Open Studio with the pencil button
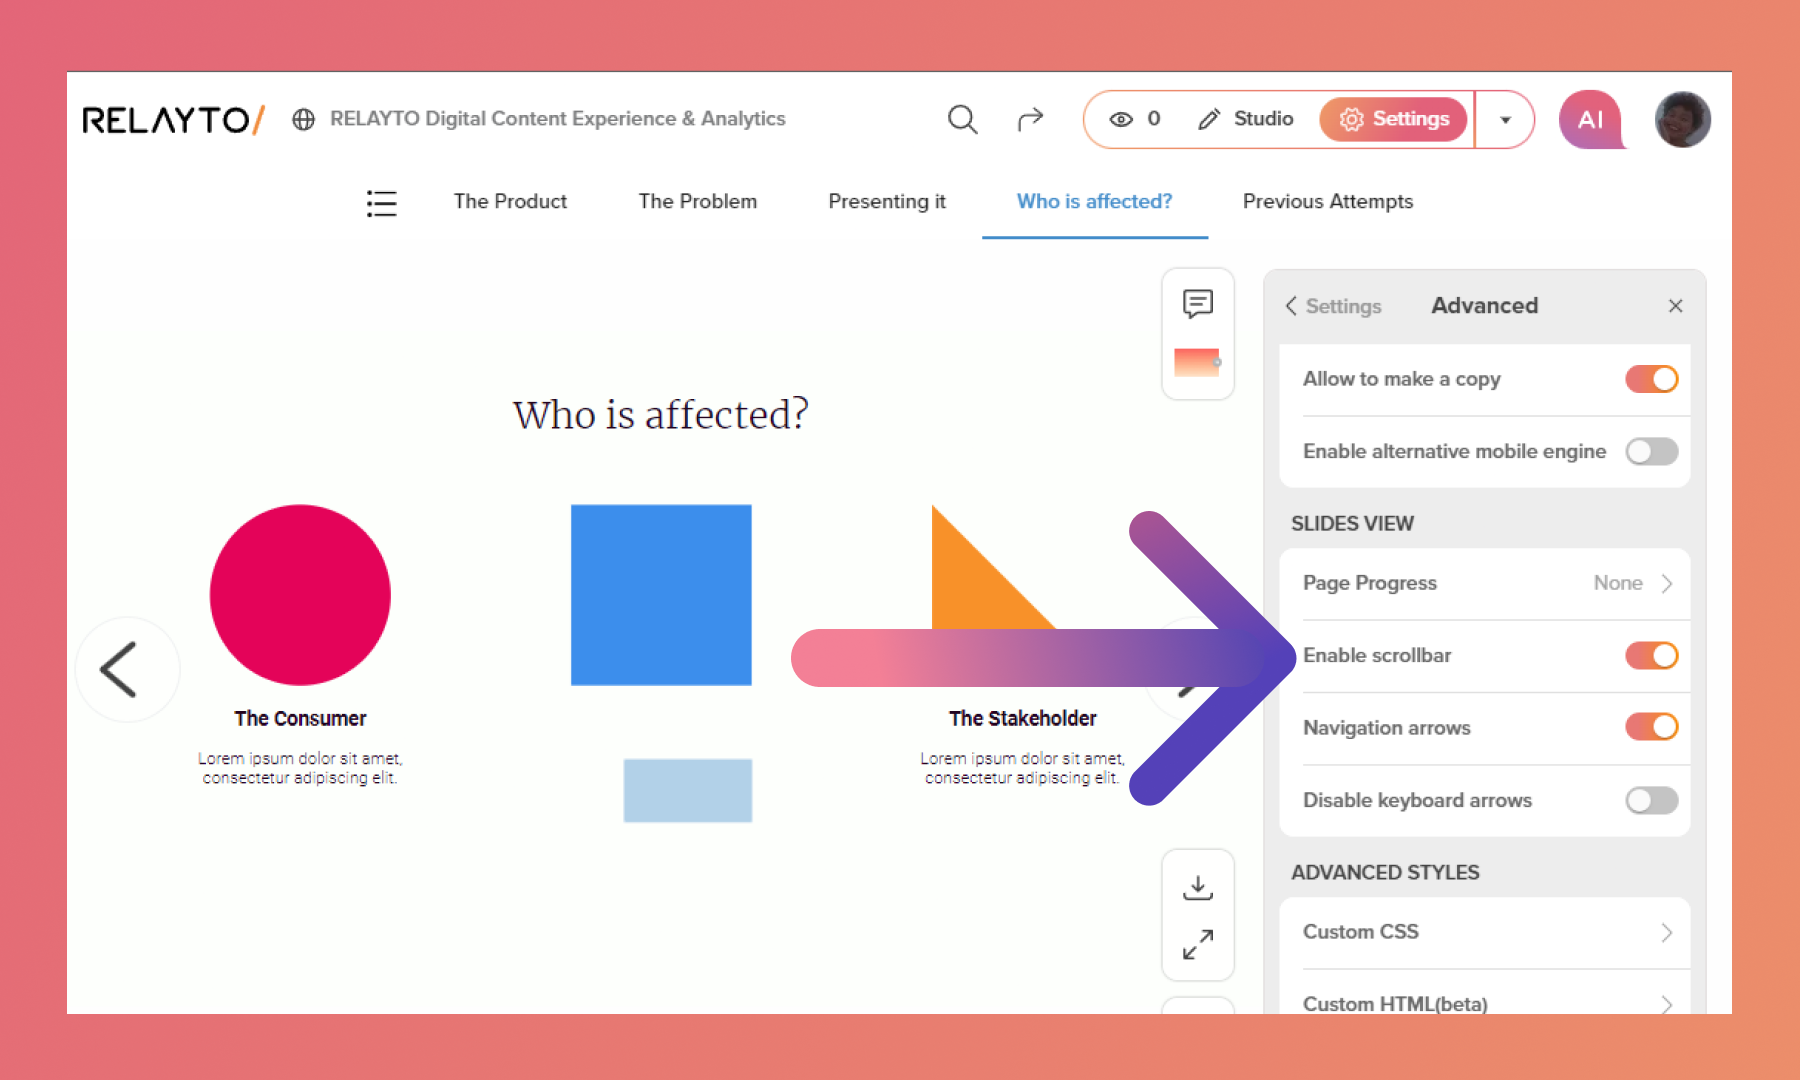Image resolution: width=1800 pixels, height=1080 pixels. (x=1245, y=119)
